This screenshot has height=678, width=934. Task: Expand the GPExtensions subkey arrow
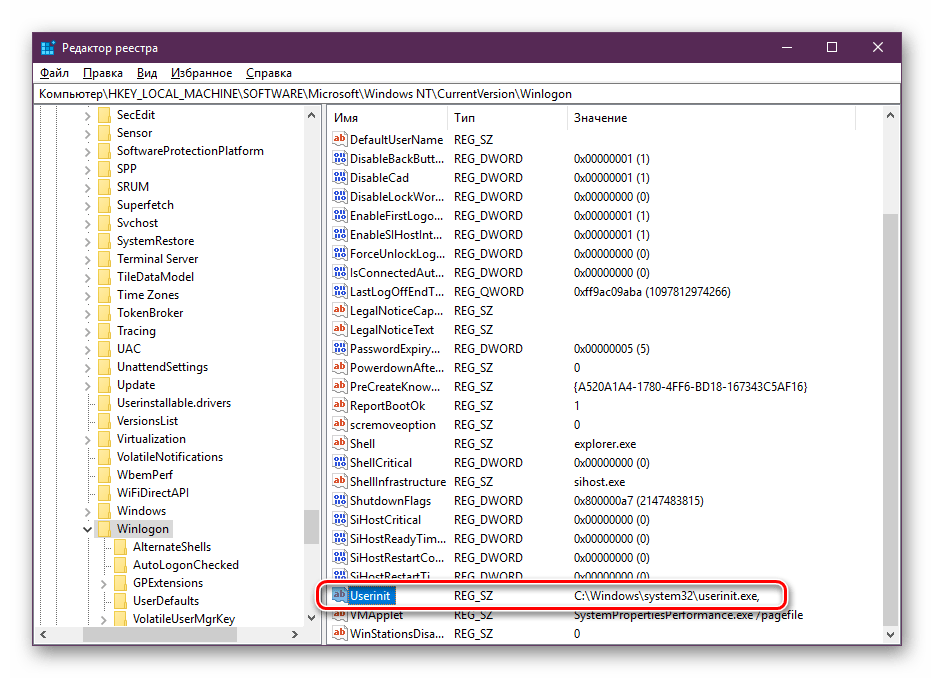point(104,583)
